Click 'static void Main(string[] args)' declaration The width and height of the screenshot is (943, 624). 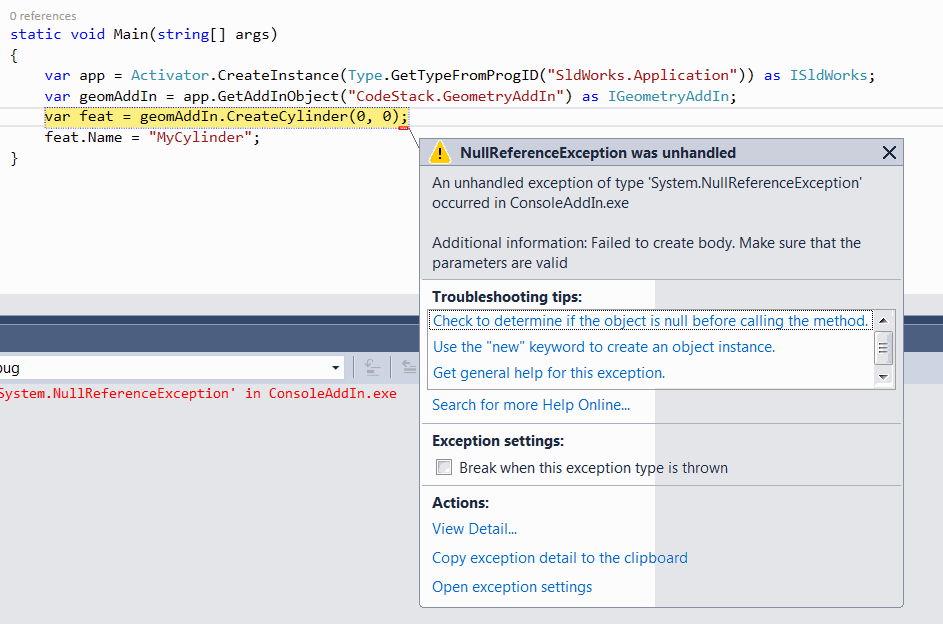pyautogui.click(x=144, y=34)
